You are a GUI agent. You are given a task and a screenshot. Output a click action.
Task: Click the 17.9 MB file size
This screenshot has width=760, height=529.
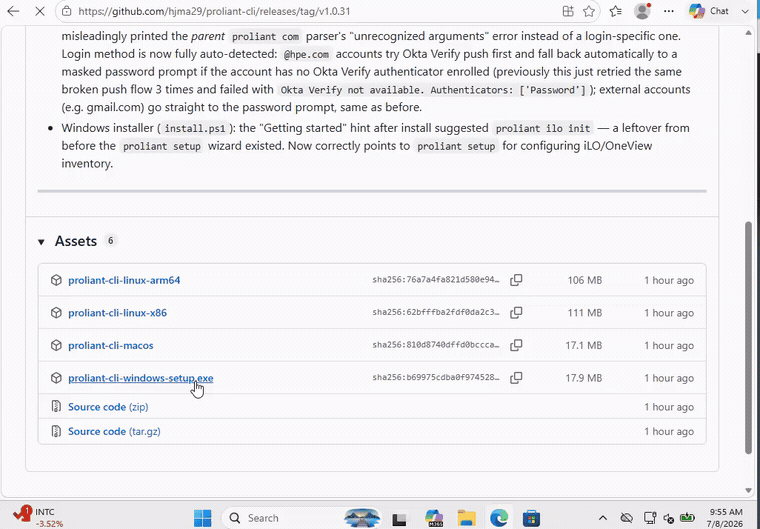click(x=584, y=378)
